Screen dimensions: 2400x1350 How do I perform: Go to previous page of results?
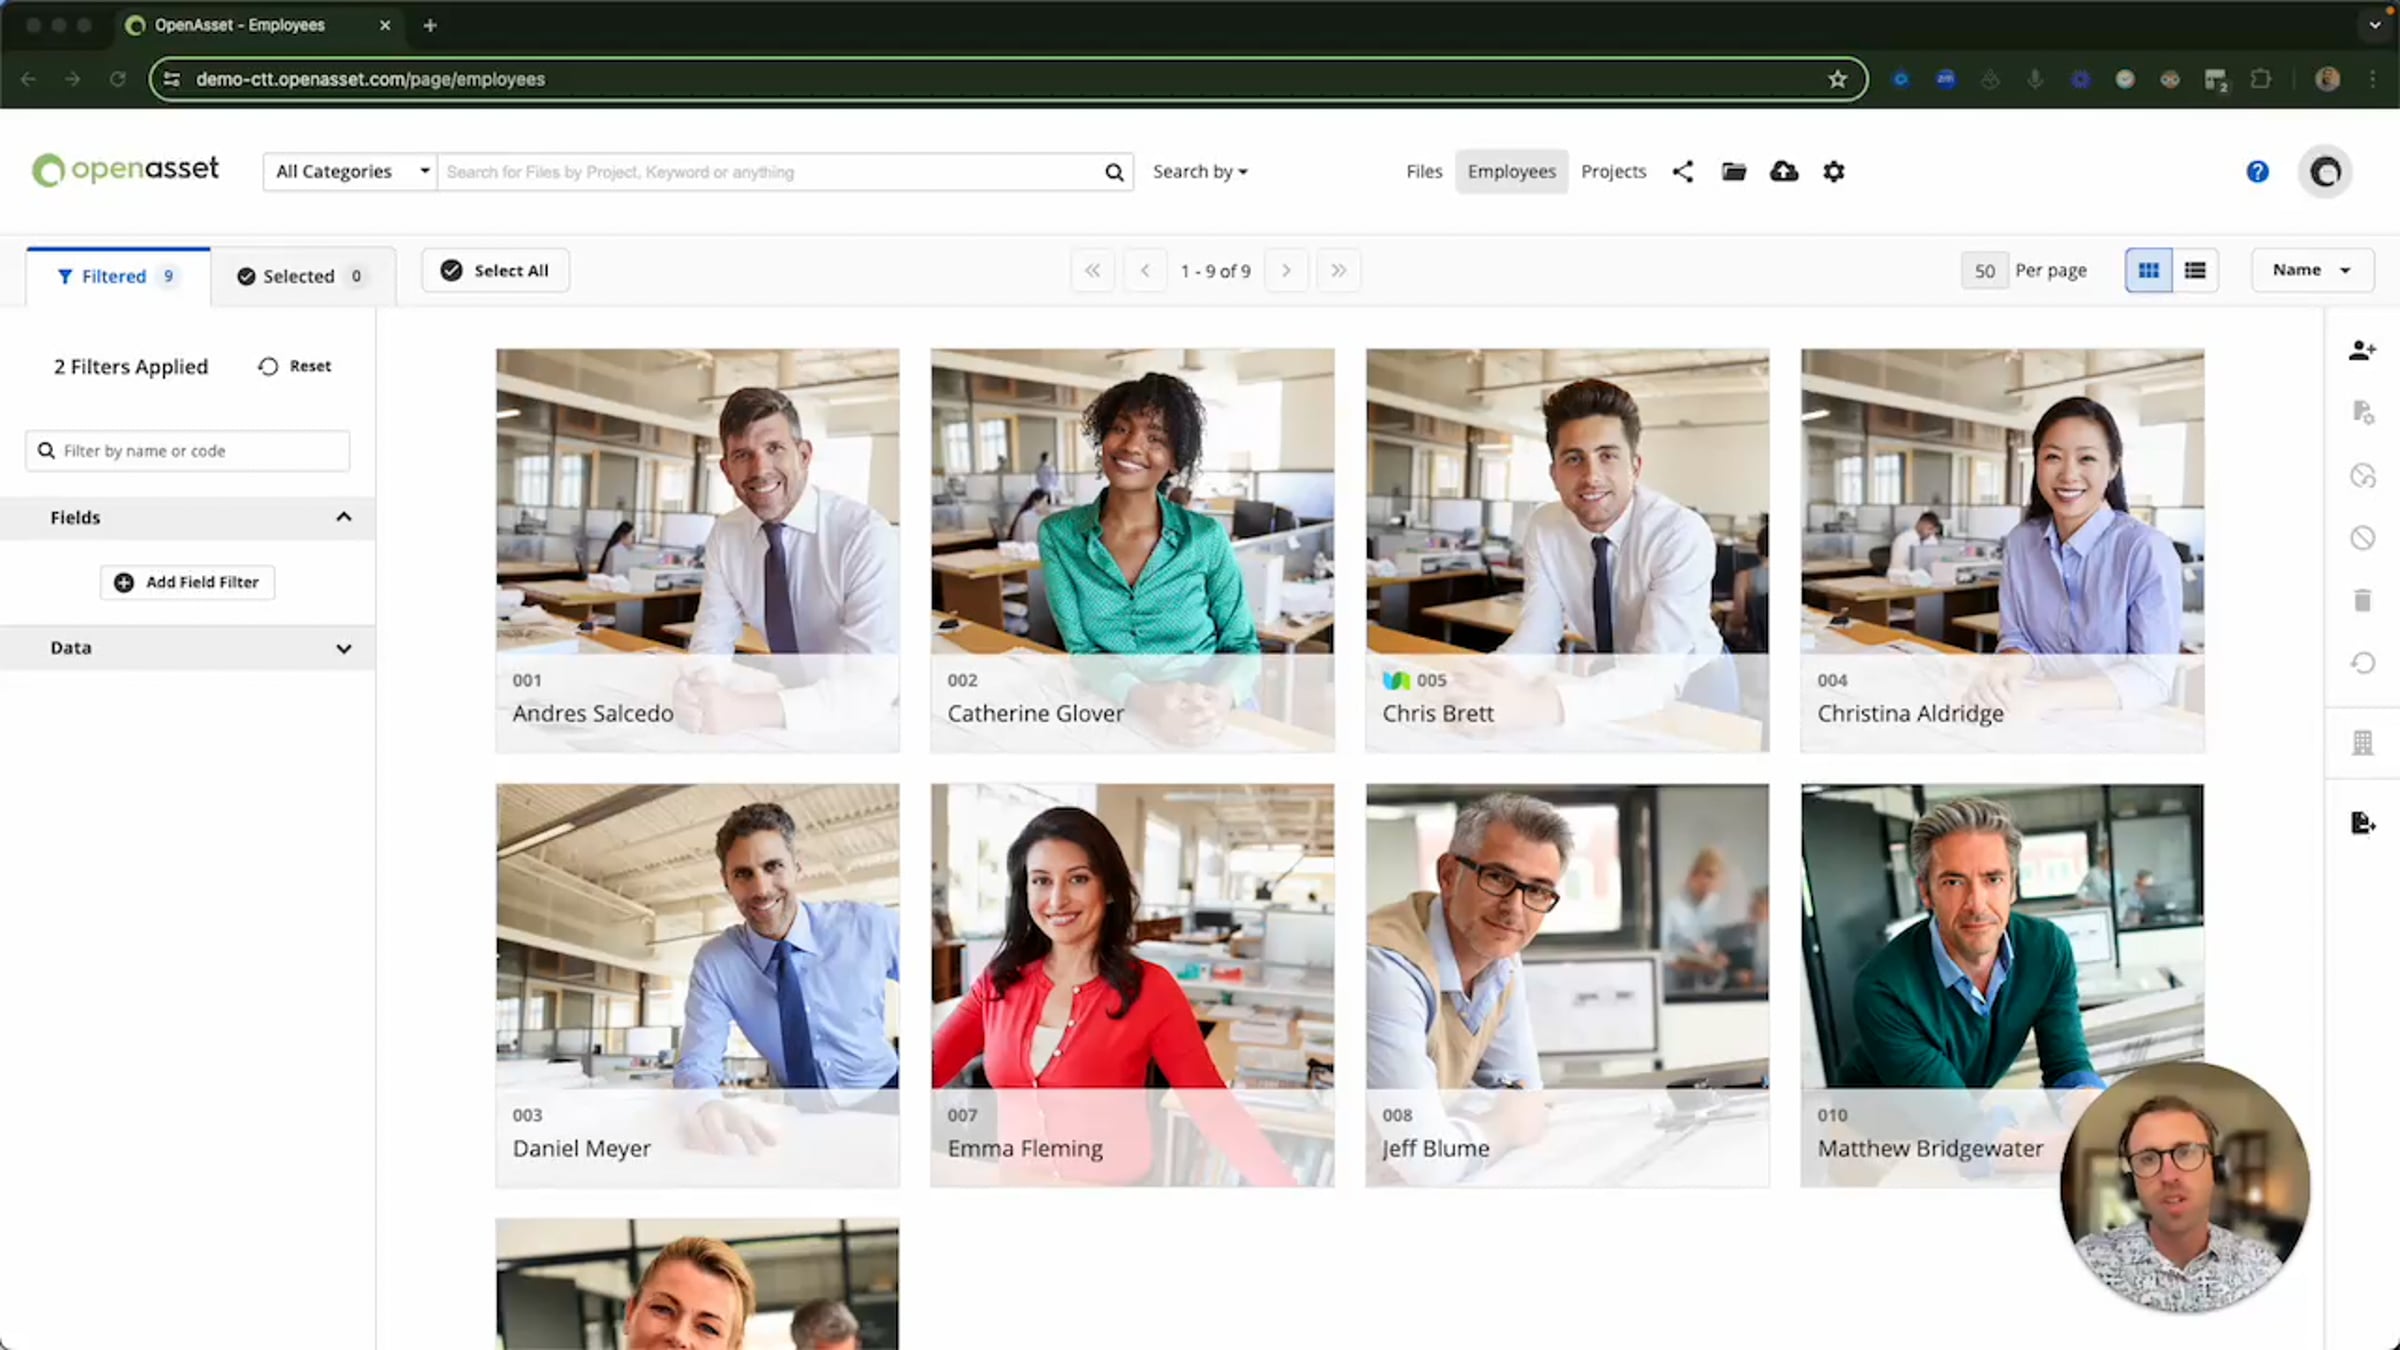click(x=1145, y=271)
